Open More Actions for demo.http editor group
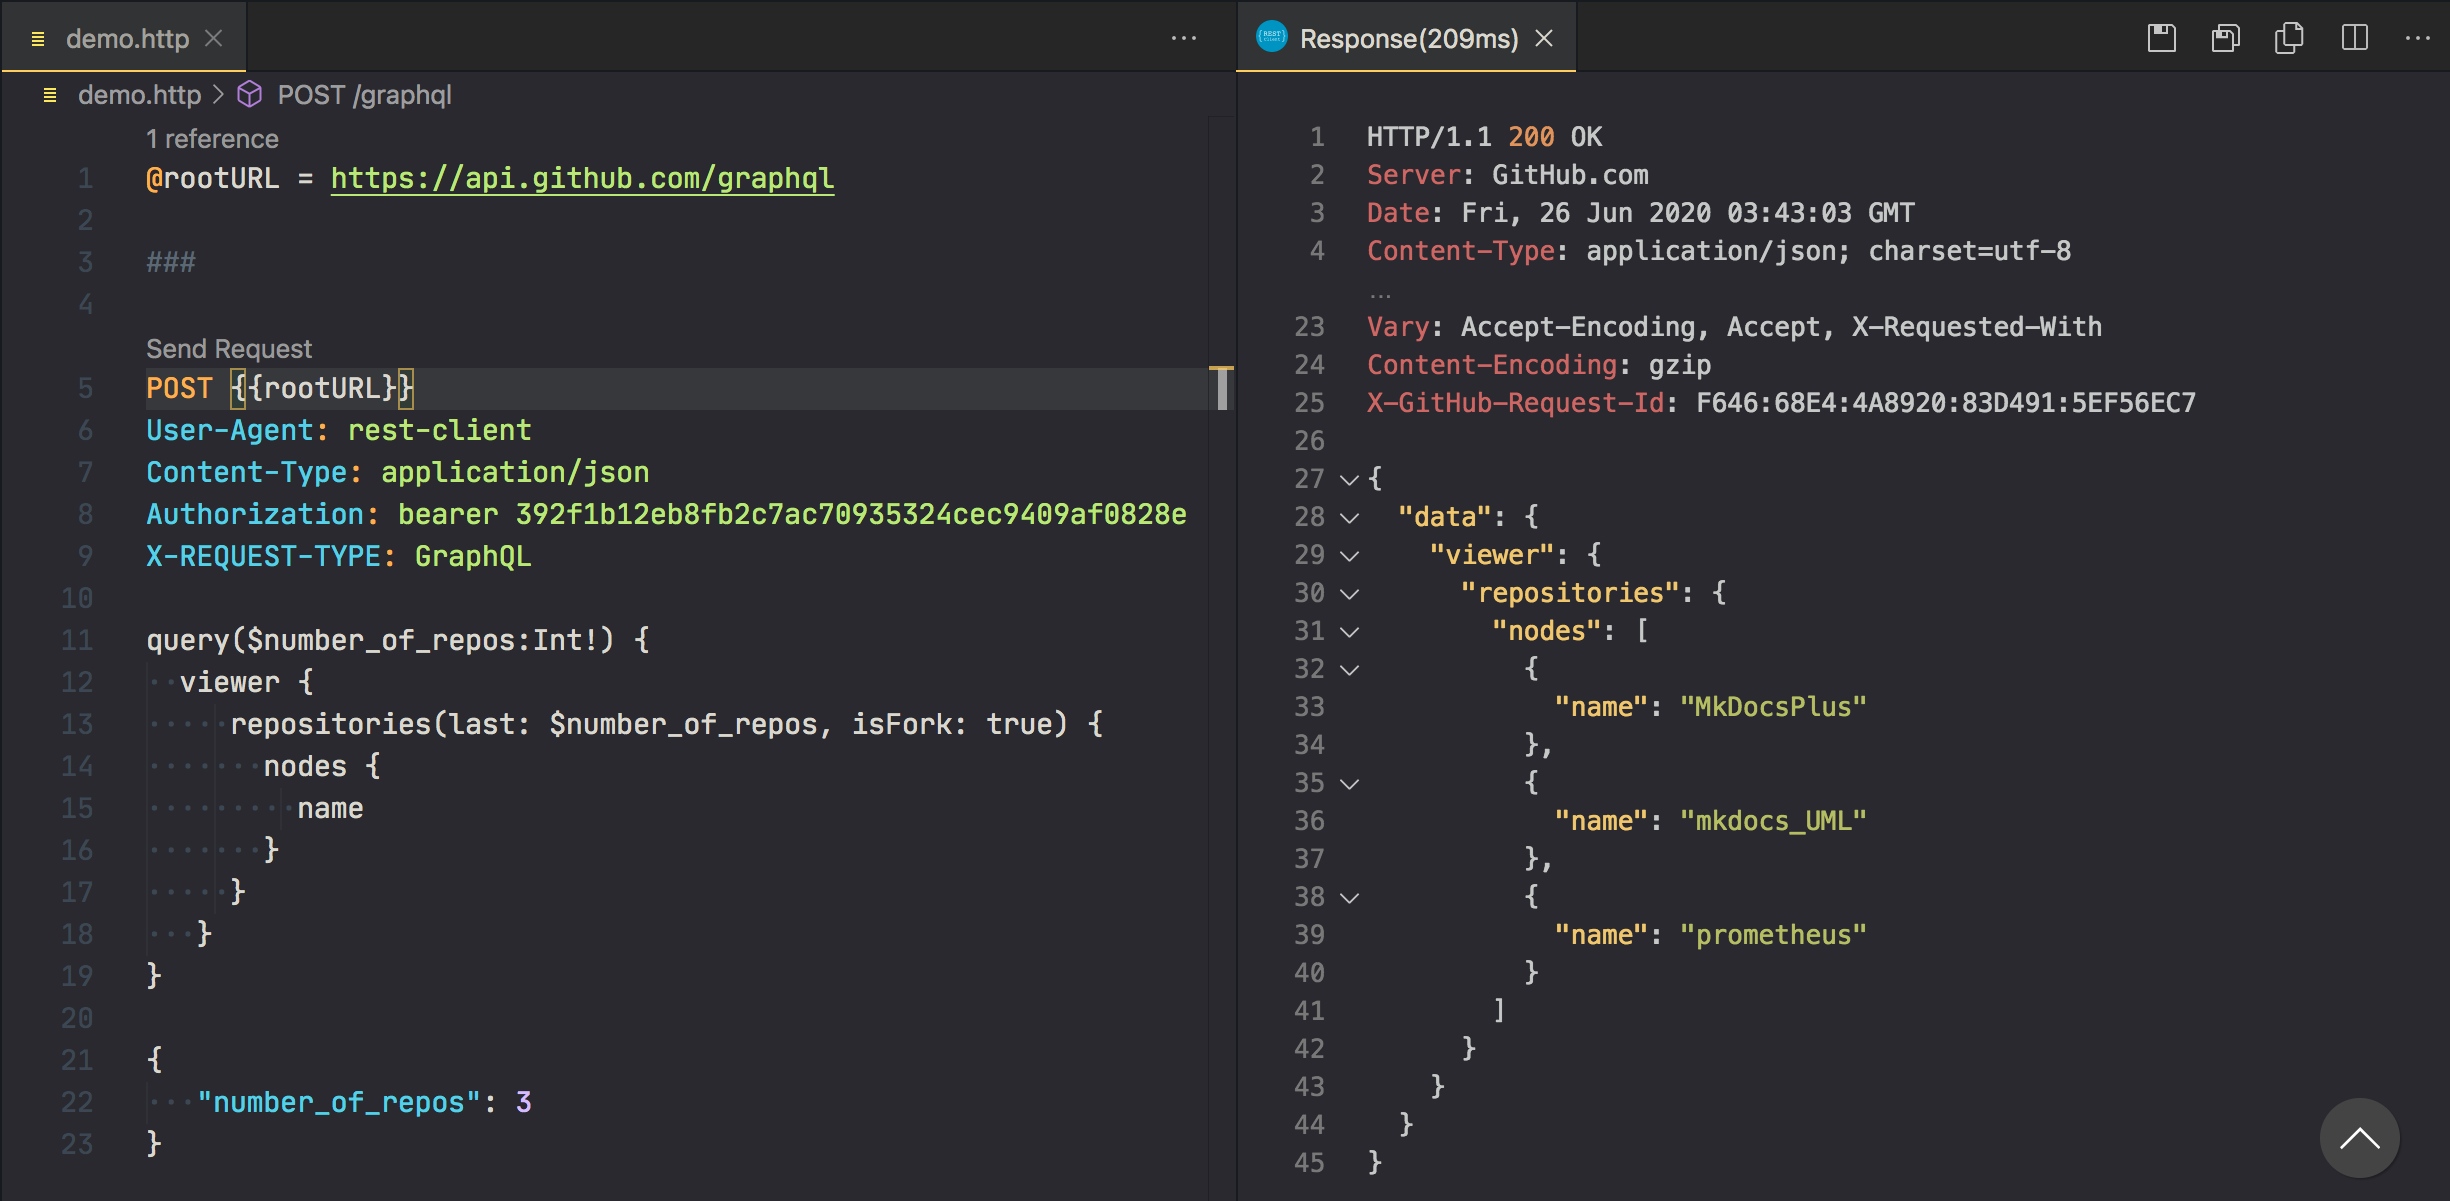The width and height of the screenshot is (2450, 1201). tap(1183, 38)
